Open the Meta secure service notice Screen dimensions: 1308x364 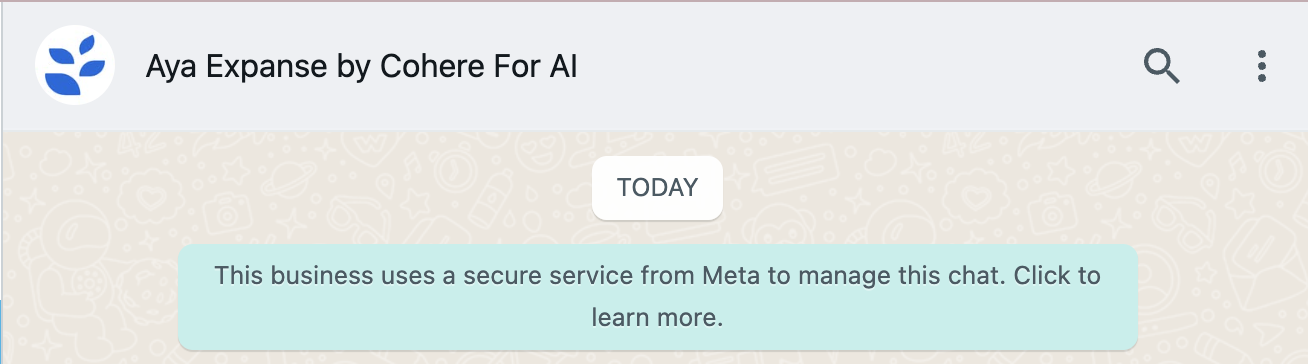(x=657, y=297)
